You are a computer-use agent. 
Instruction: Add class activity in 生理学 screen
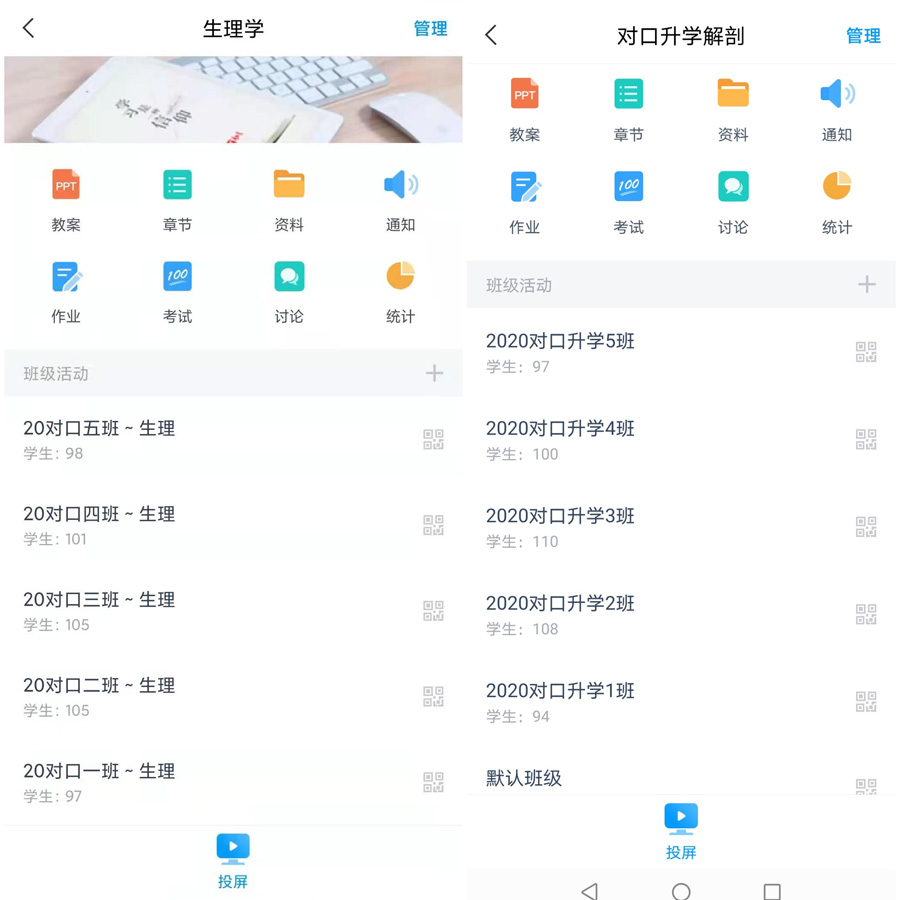coord(434,374)
